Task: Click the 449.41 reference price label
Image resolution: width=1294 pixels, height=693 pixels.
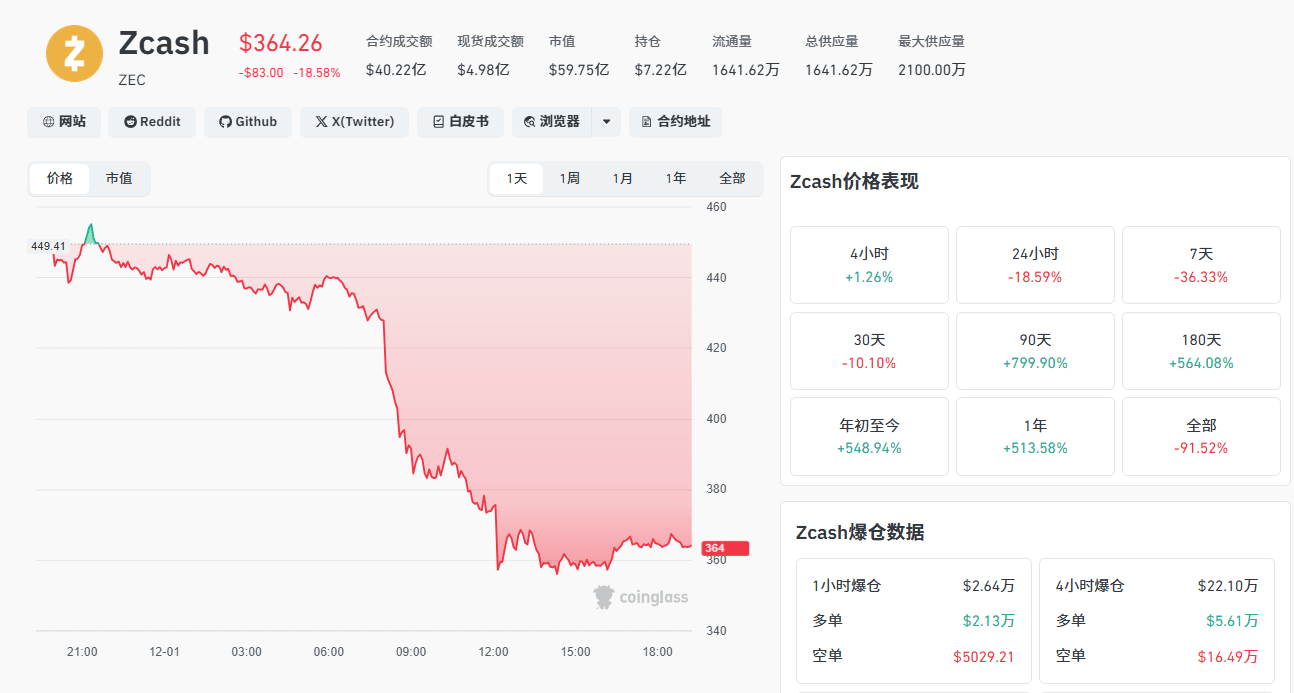Action: [x=48, y=246]
